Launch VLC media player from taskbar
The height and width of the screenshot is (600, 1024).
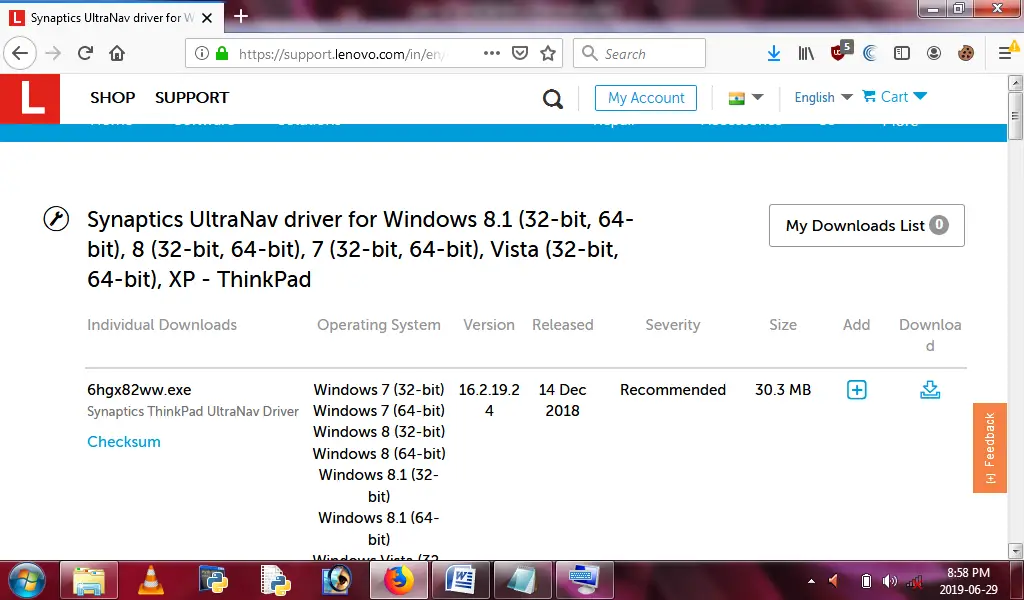[151, 580]
